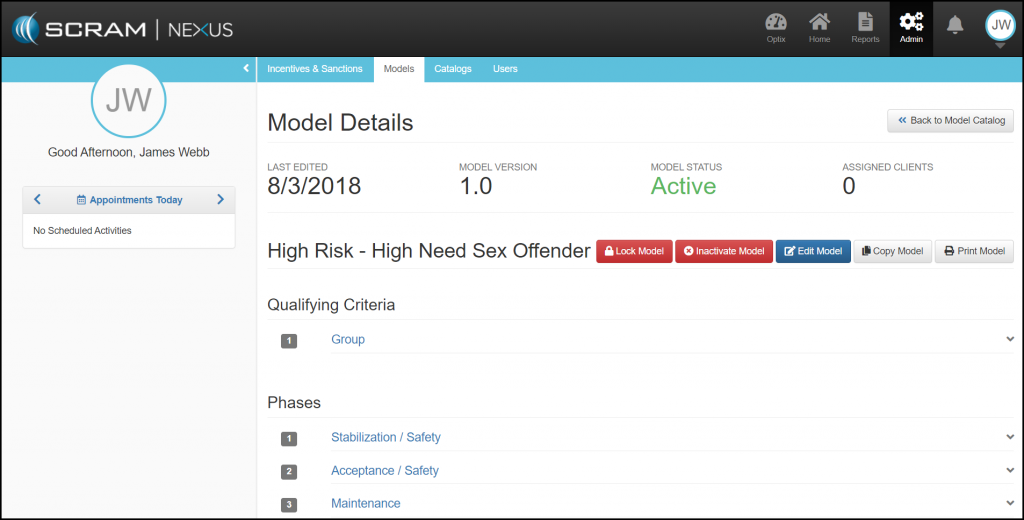Switch to the Catalogs tab
1024x520 pixels.
click(453, 69)
